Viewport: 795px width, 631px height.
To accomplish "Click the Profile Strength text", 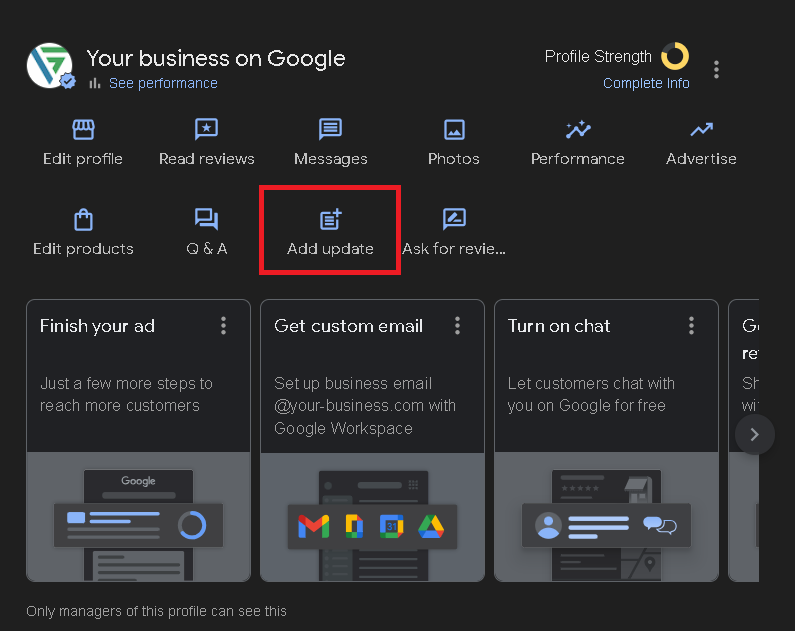I will 598,56.
